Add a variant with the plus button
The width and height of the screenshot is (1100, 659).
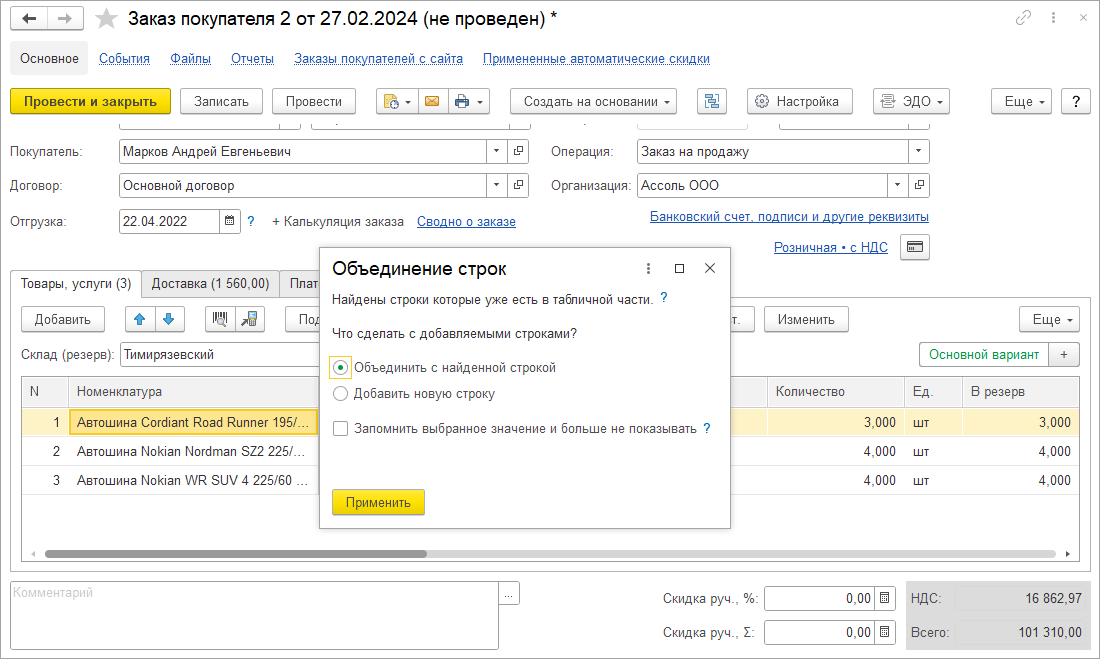[x=1064, y=354]
